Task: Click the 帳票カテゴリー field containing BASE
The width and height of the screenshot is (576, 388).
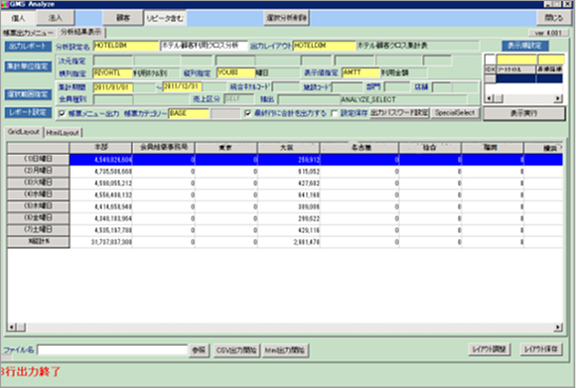Action: (188, 114)
